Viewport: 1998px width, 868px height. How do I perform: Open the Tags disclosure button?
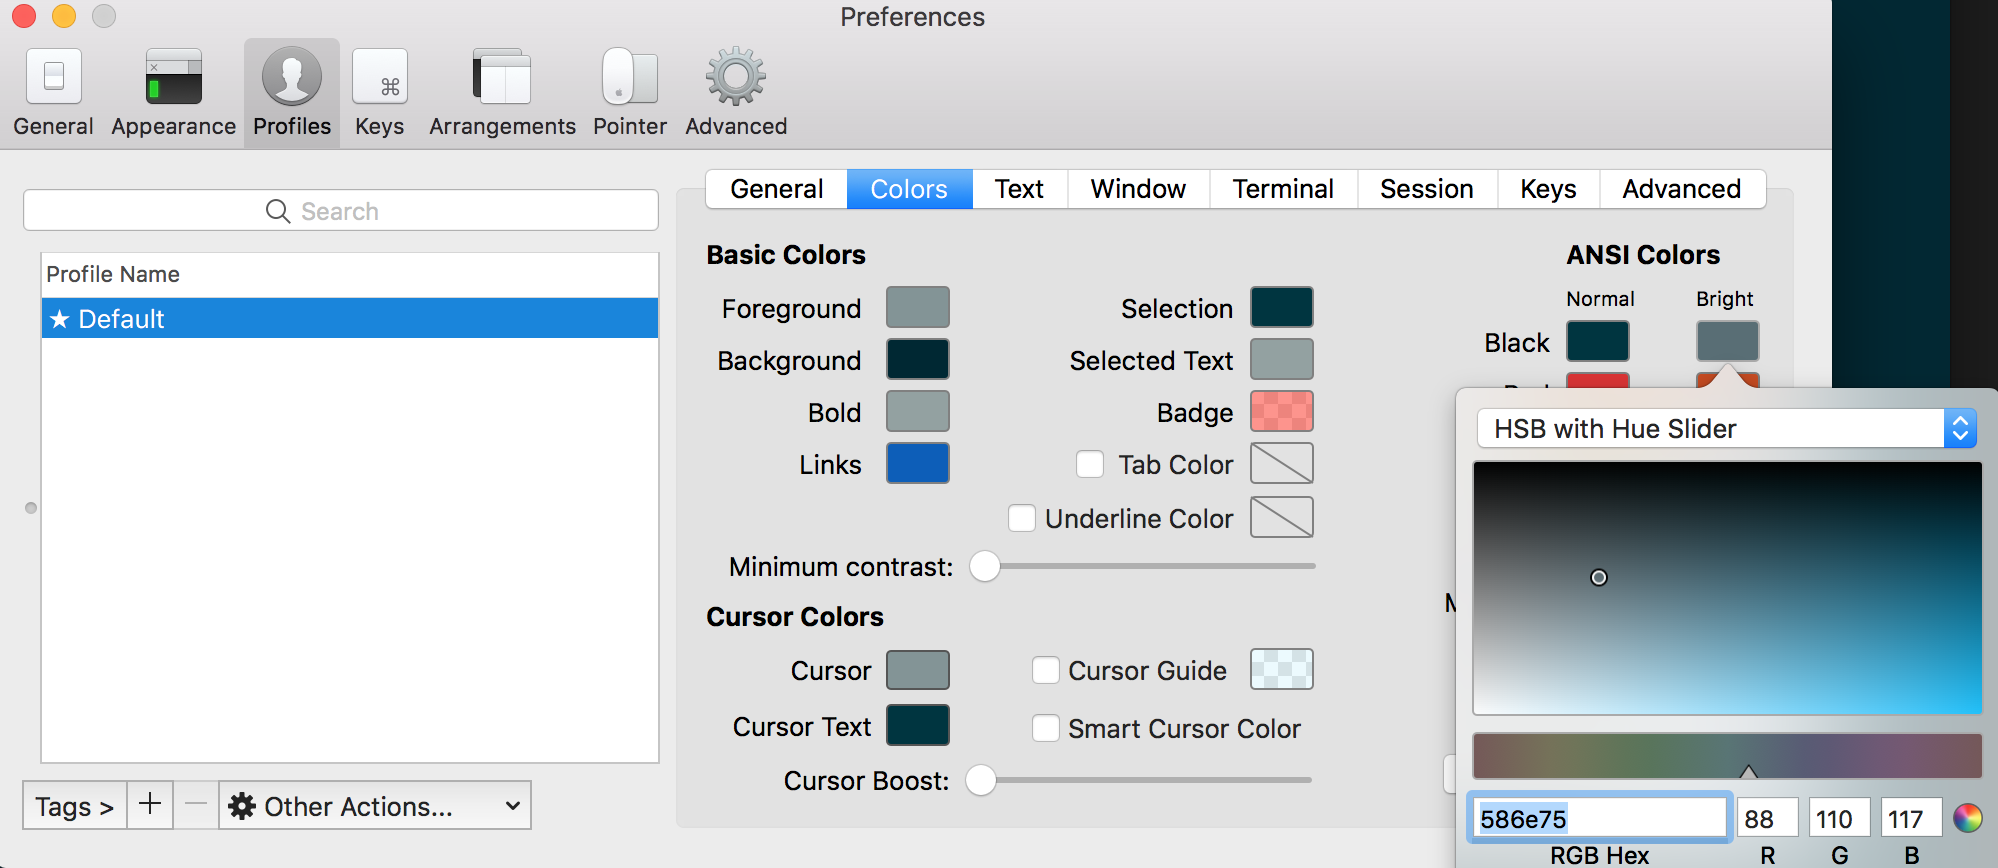pyautogui.click(x=75, y=806)
